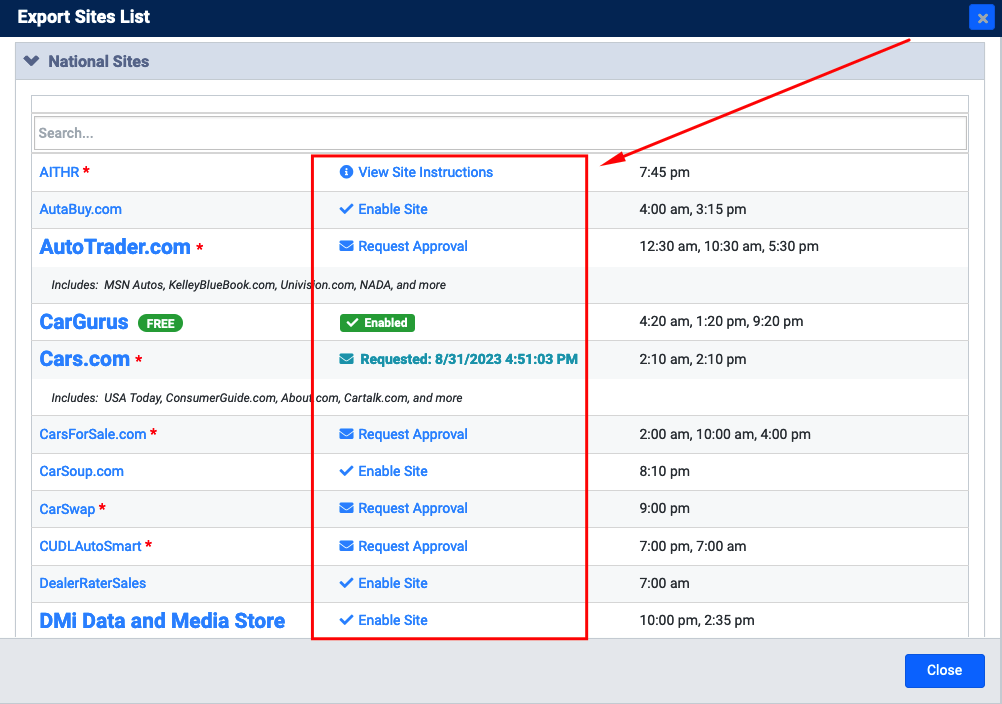The height and width of the screenshot is (704, 1002).
Task: Click the FREE badge next to CarGurus
Action: tap(160, 323)
